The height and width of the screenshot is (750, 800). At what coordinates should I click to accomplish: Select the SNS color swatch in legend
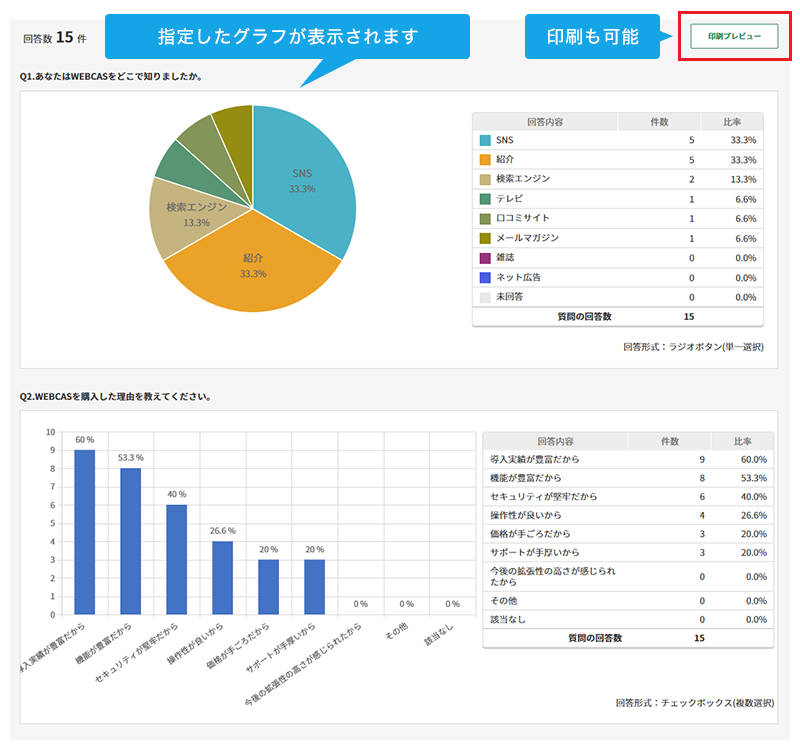tap(485, 140)
